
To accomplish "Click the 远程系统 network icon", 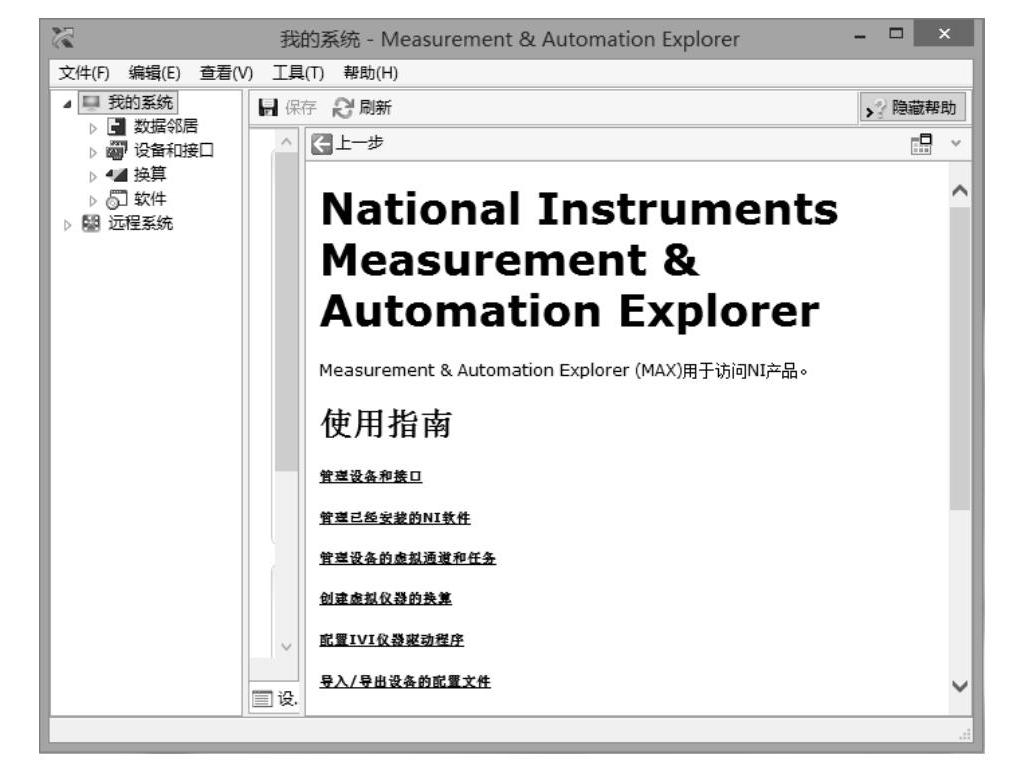I will point(91,224).
